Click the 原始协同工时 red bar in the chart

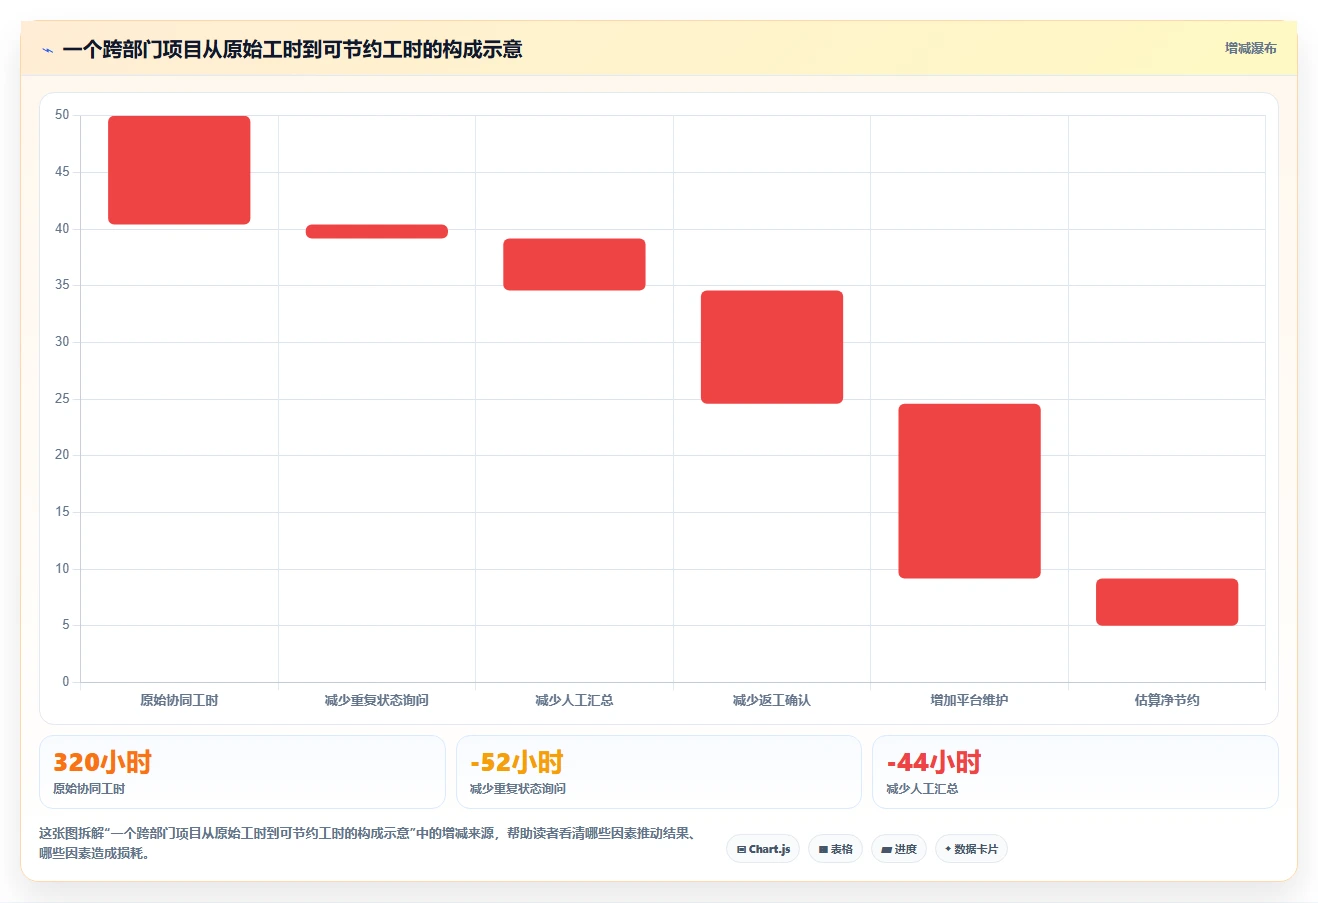[x=179, y=170]
